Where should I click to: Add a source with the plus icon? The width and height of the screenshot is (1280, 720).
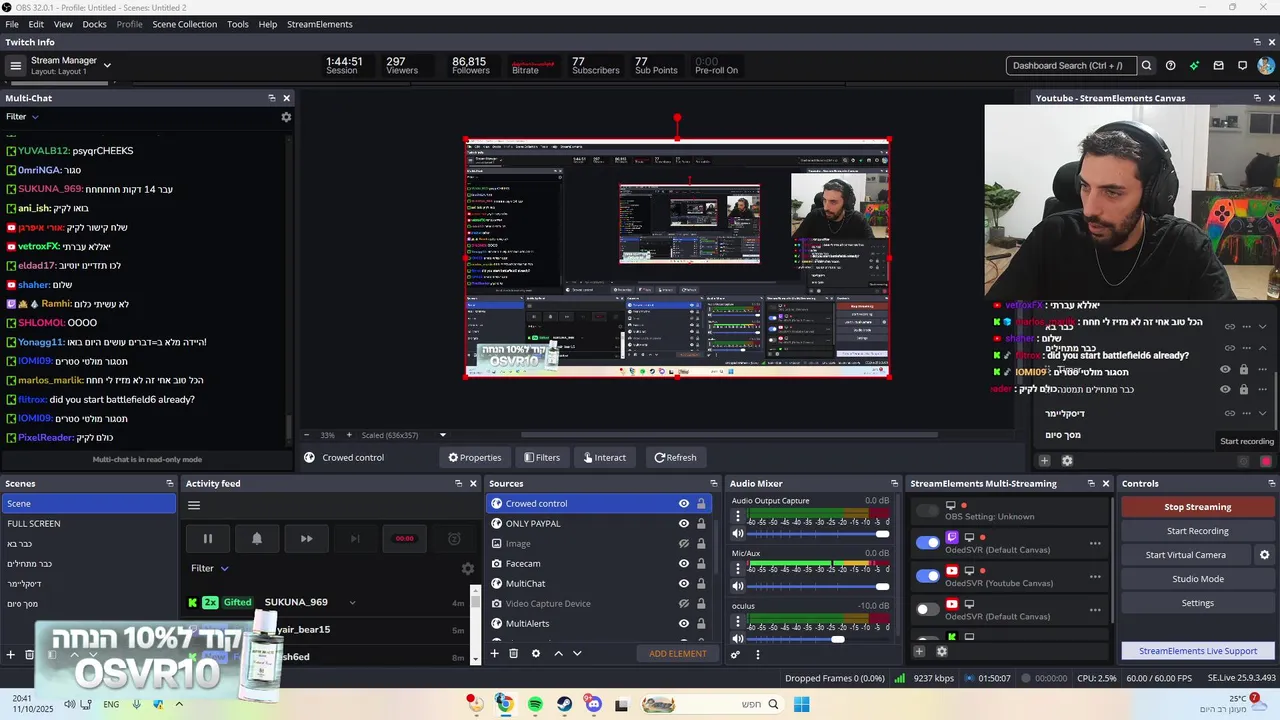pos(494,654)
